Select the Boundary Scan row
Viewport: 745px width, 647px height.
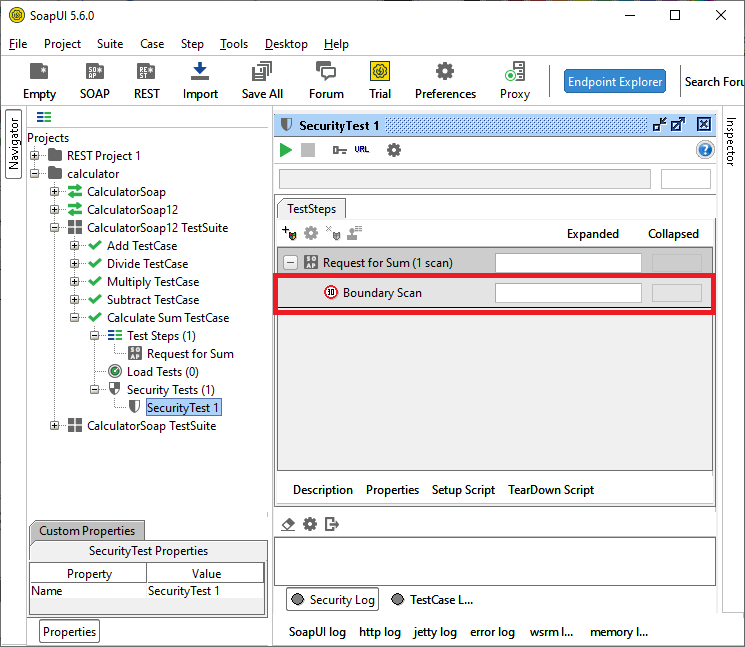(x=494, y=293)
